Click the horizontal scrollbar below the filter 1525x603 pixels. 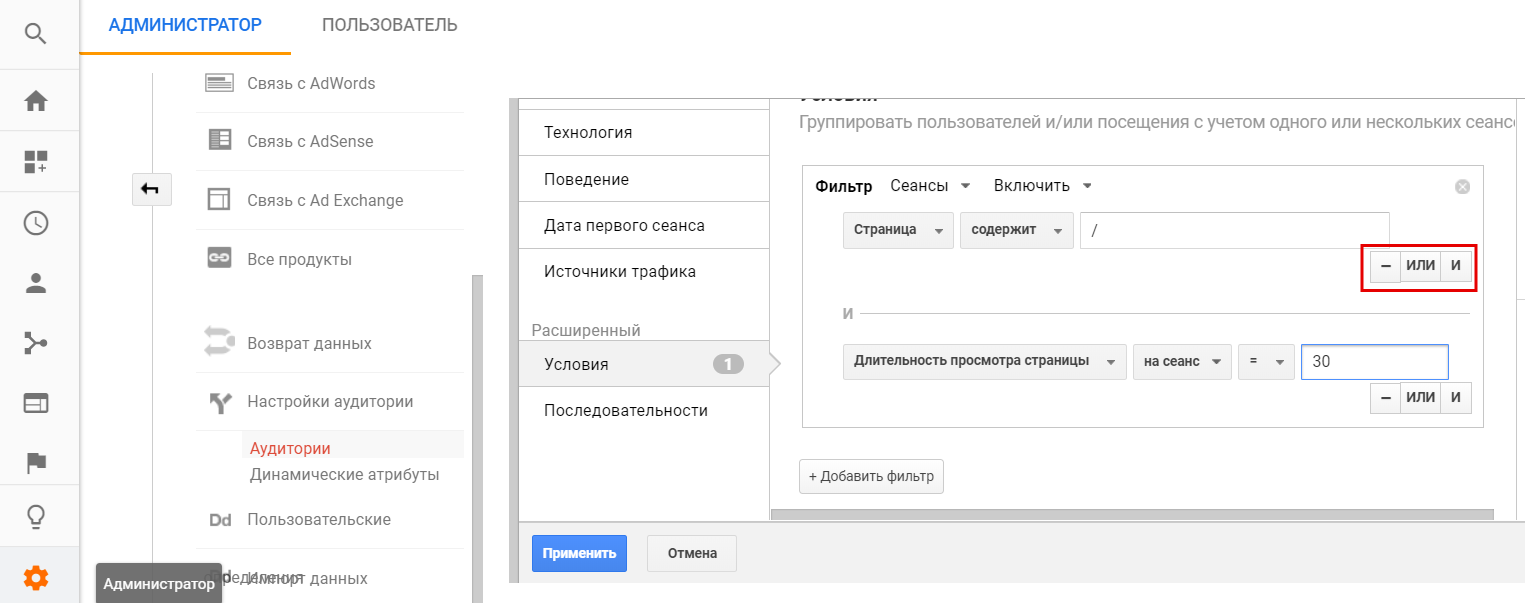[1132, 514]
